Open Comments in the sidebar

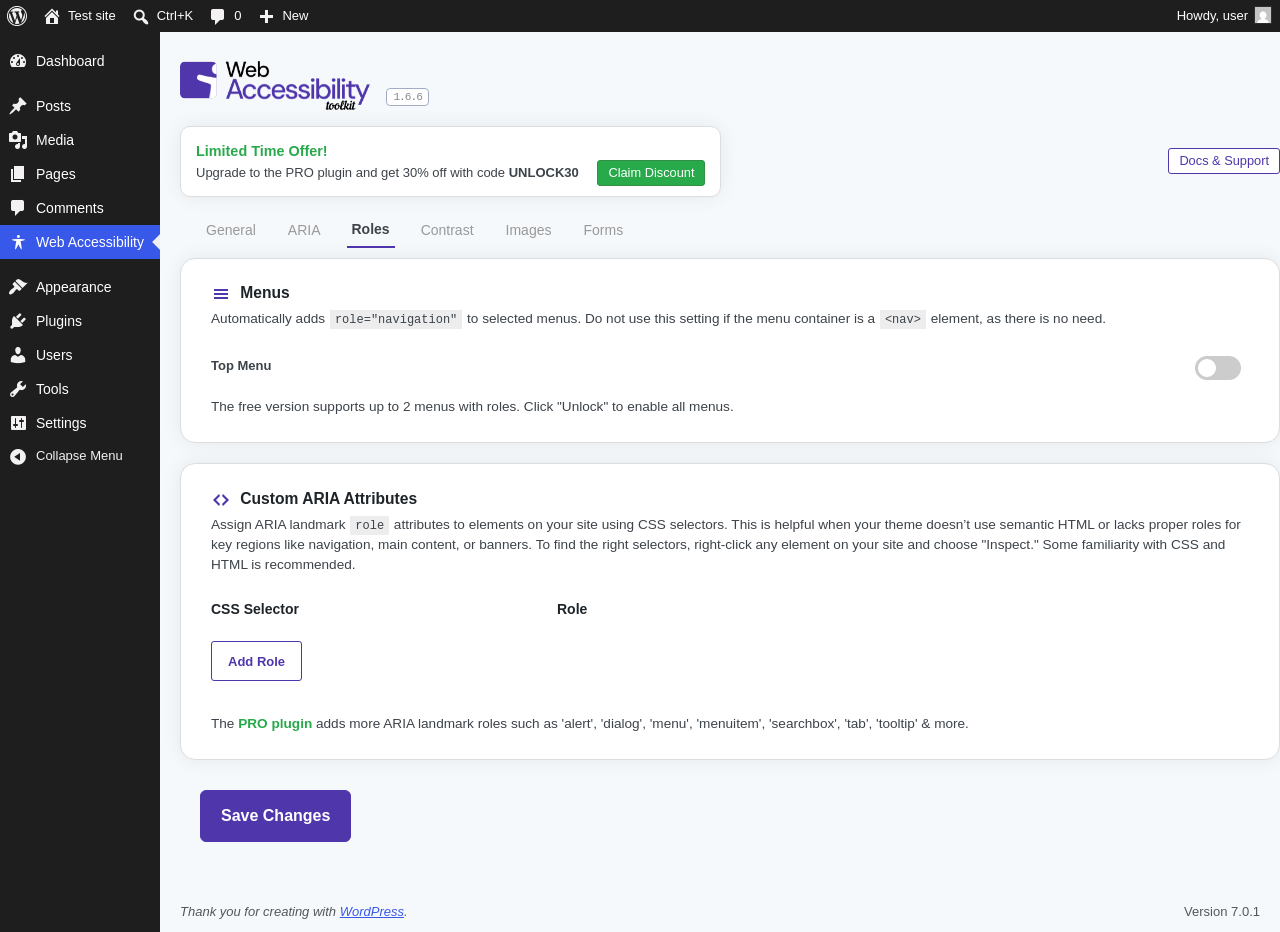[x=80, y=208]
